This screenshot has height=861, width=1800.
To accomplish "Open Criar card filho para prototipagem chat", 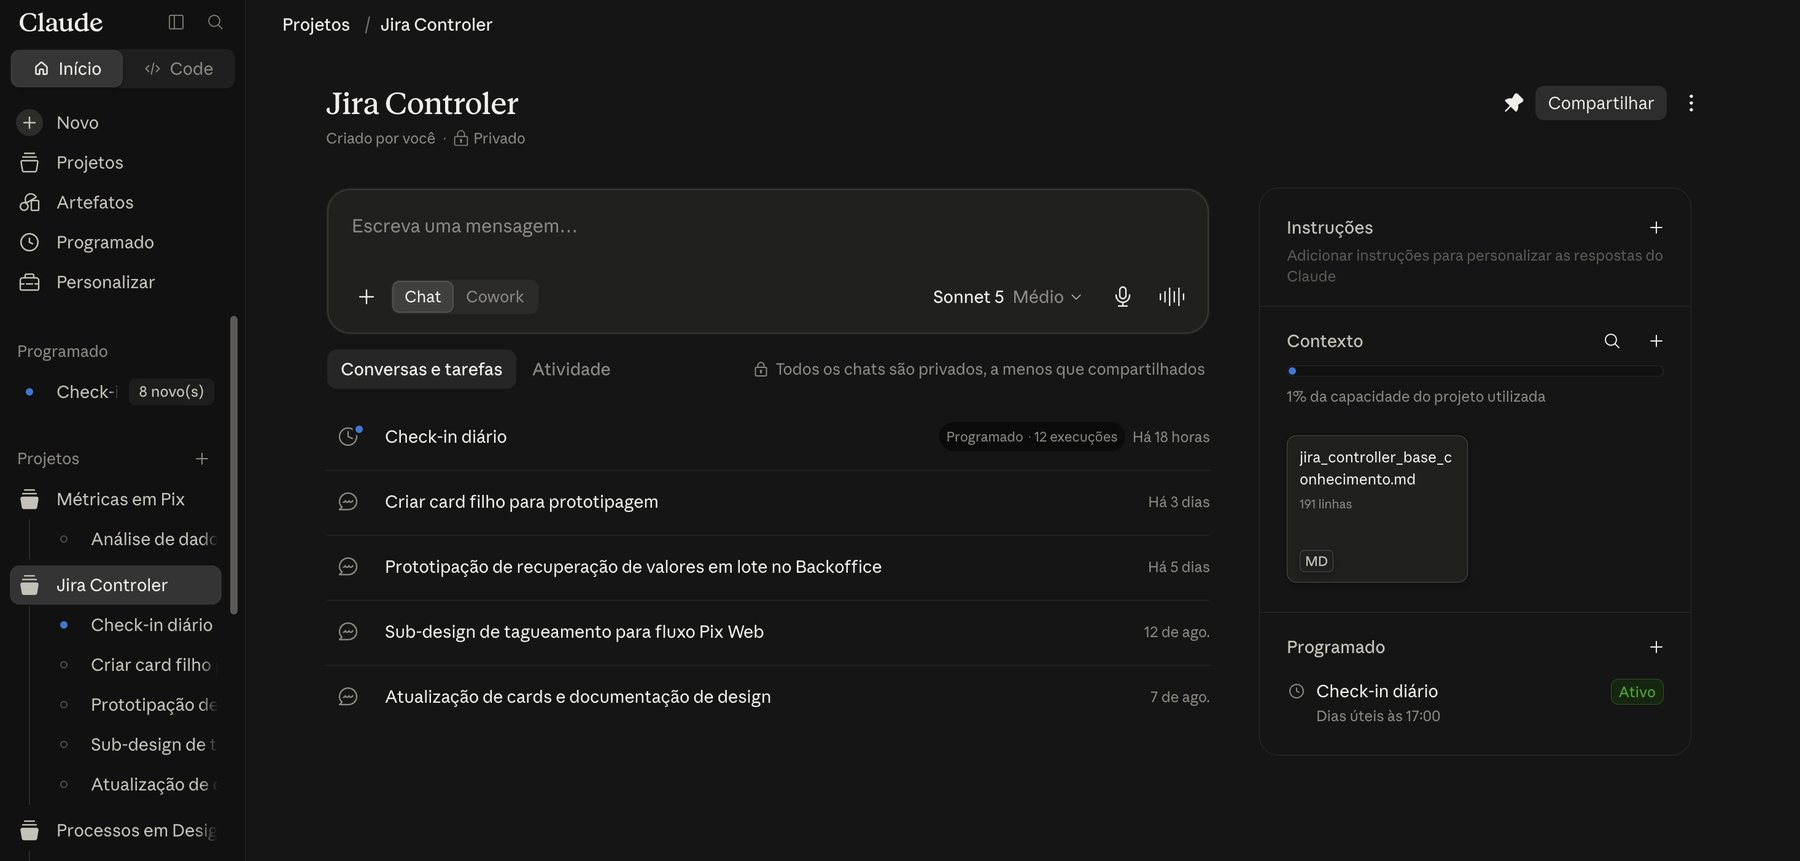I will [x=768, y=502].
